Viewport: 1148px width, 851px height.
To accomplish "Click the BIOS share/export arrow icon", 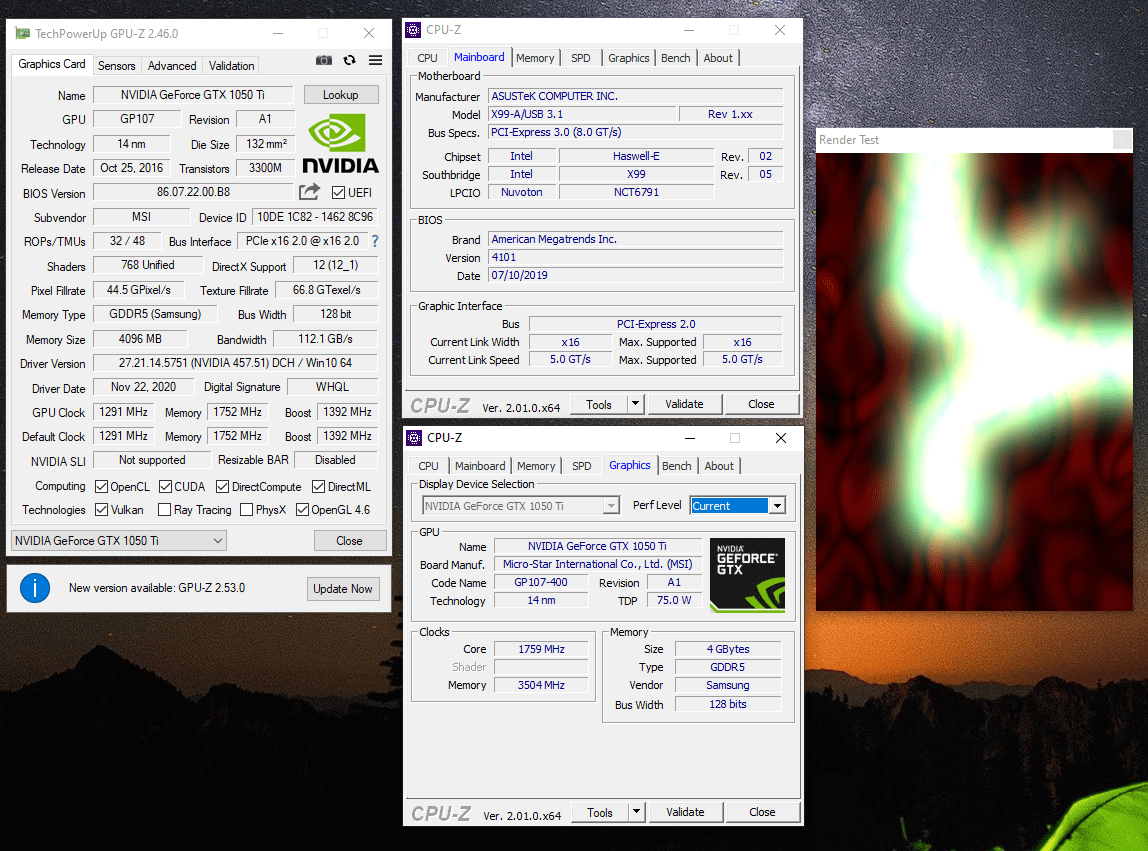I will (x=310, y=192).
